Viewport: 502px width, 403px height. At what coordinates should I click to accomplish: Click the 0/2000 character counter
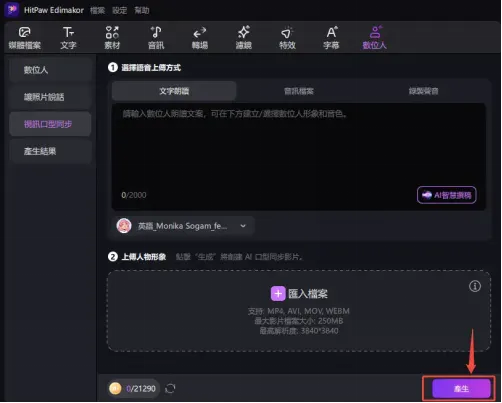coord(134,195)
